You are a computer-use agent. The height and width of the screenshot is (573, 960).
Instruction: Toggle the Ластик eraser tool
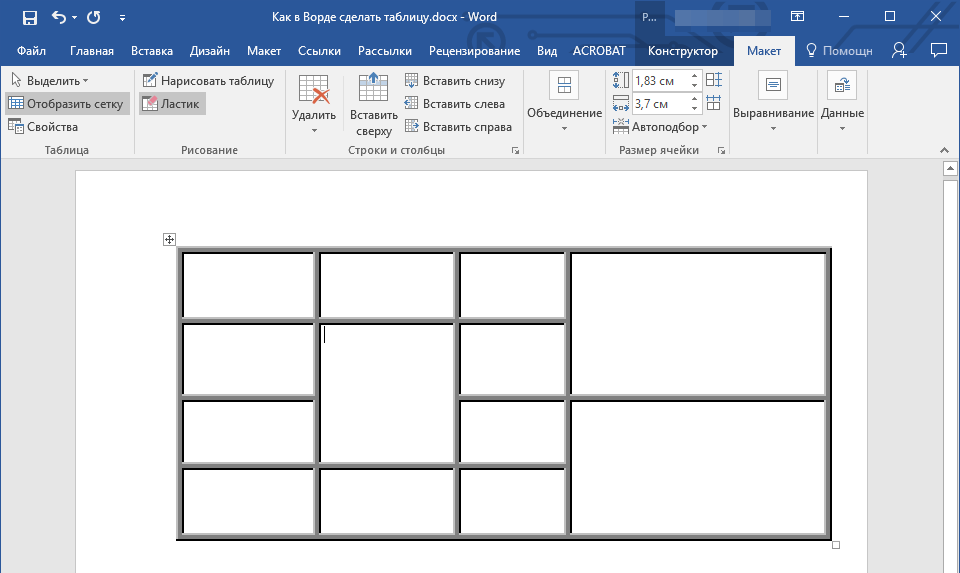point(171,103)
